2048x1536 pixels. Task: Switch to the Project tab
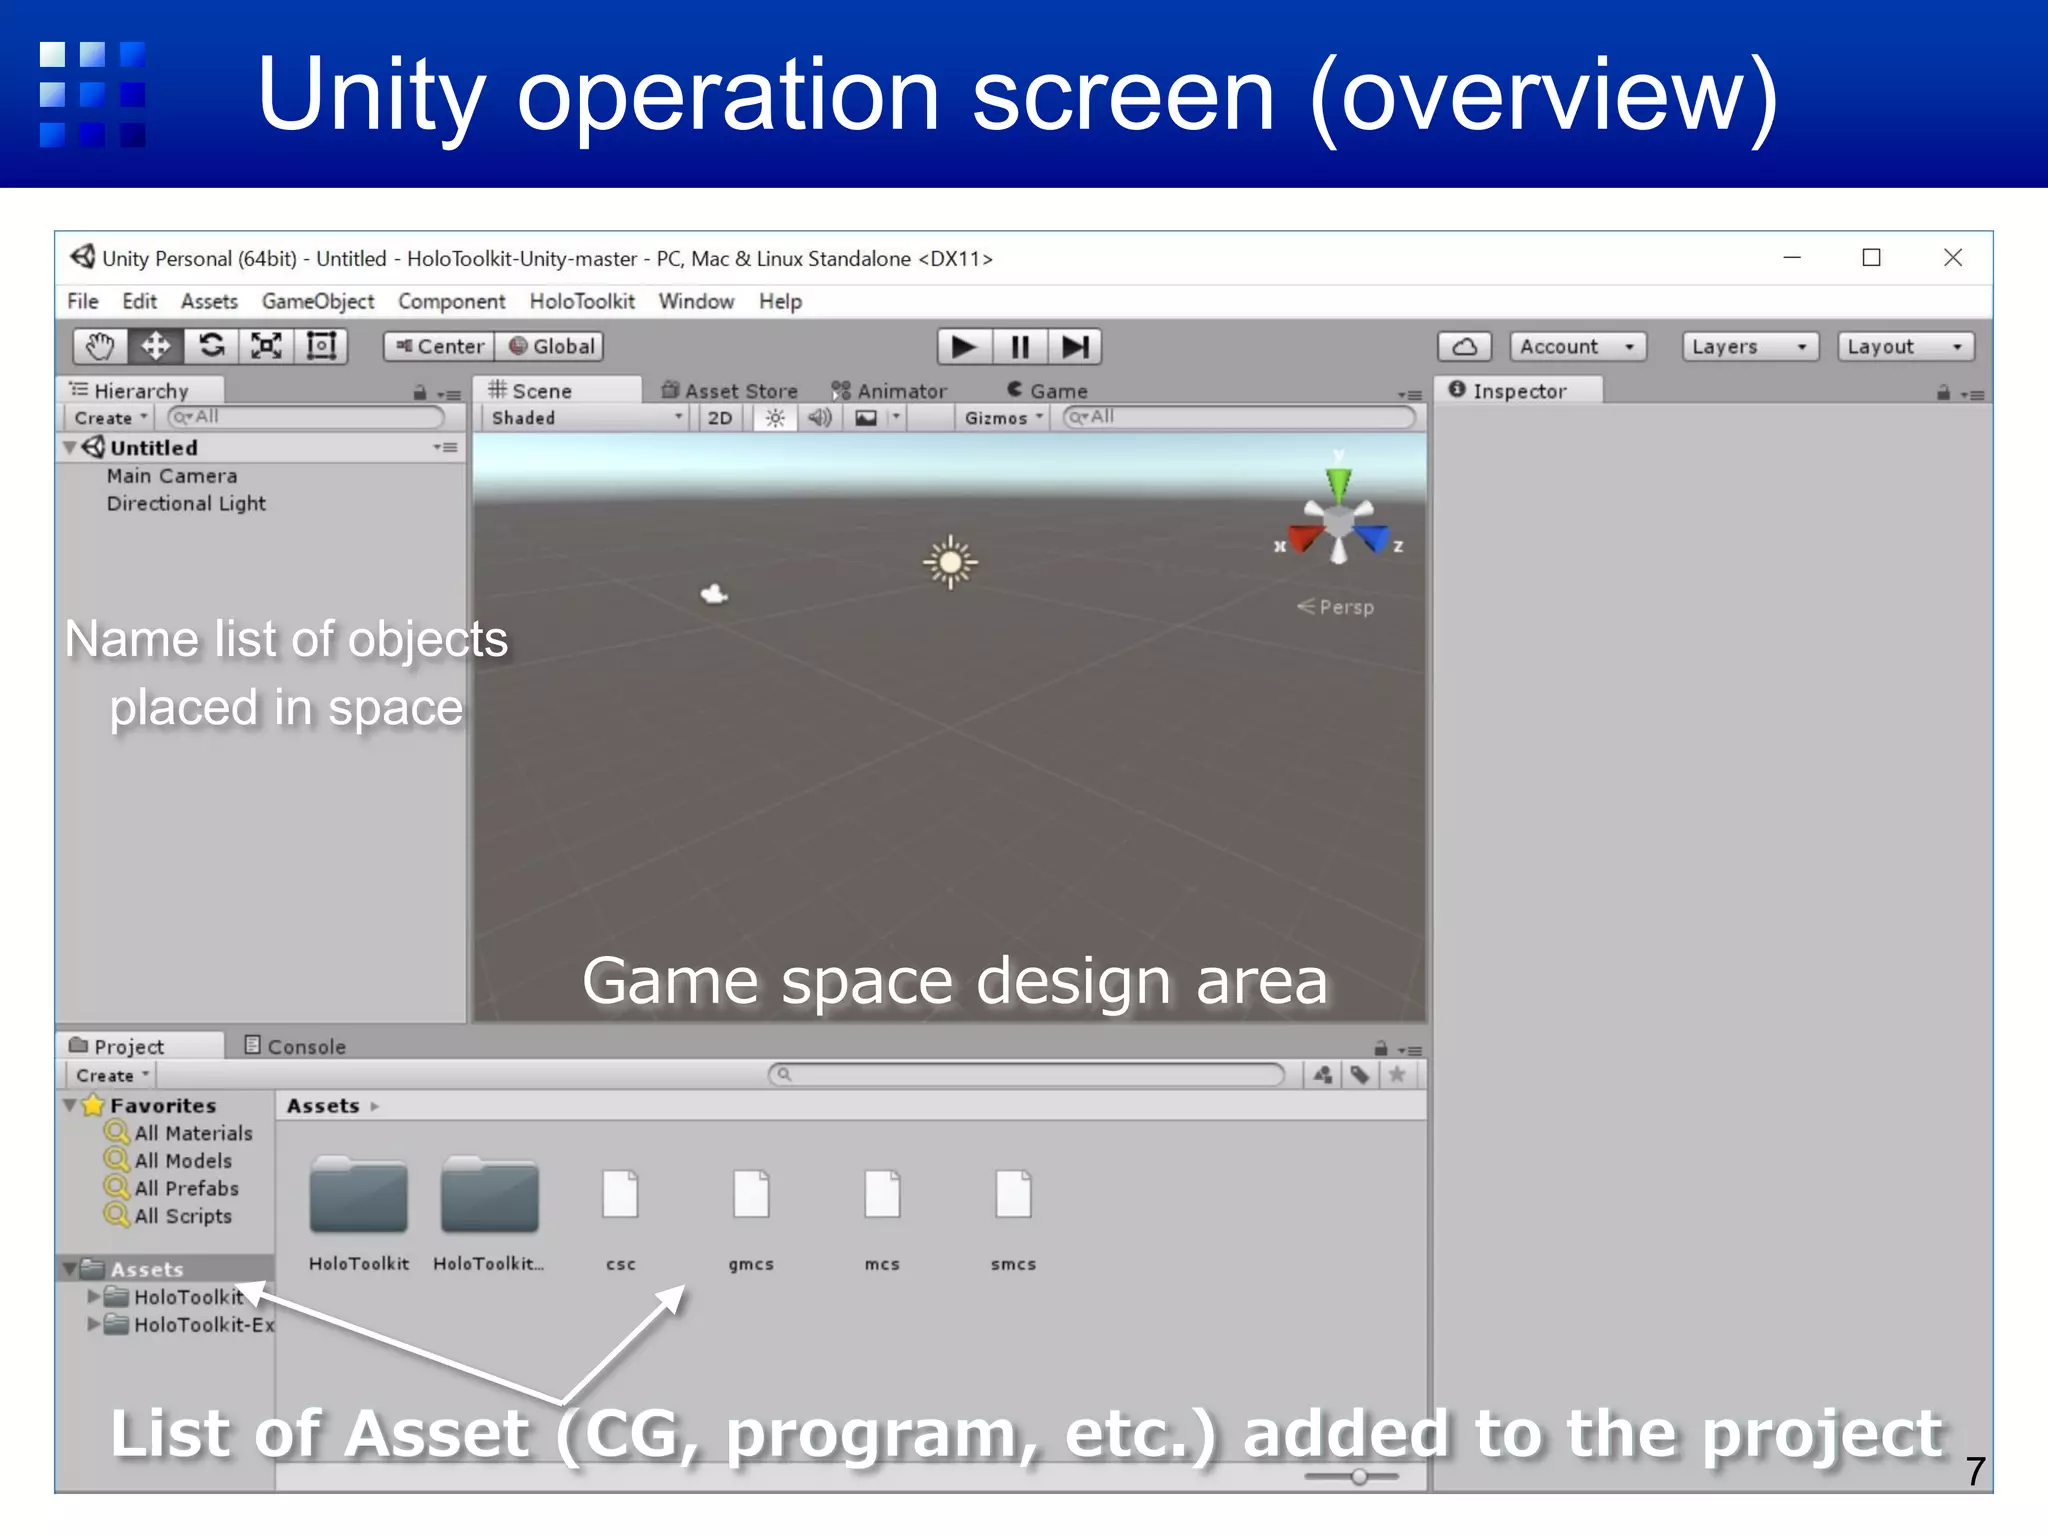point(140,1046)
